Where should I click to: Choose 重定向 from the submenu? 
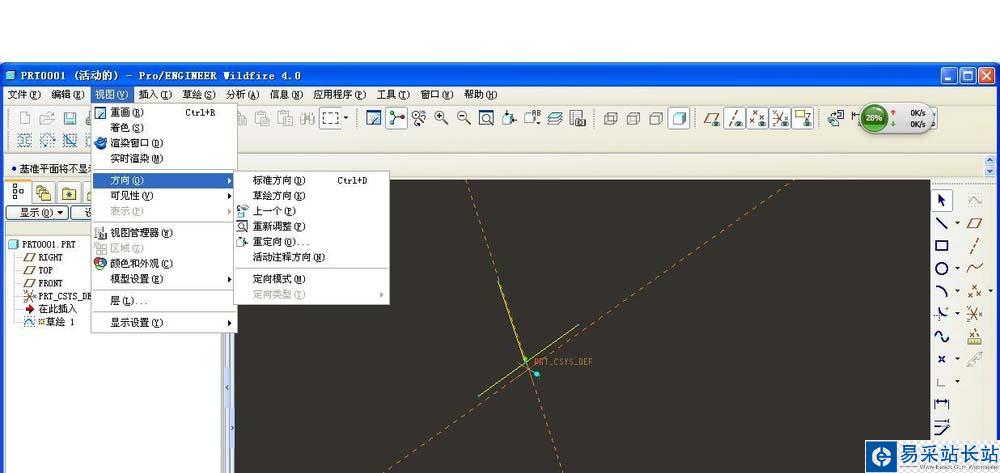(x=312, y=242)
